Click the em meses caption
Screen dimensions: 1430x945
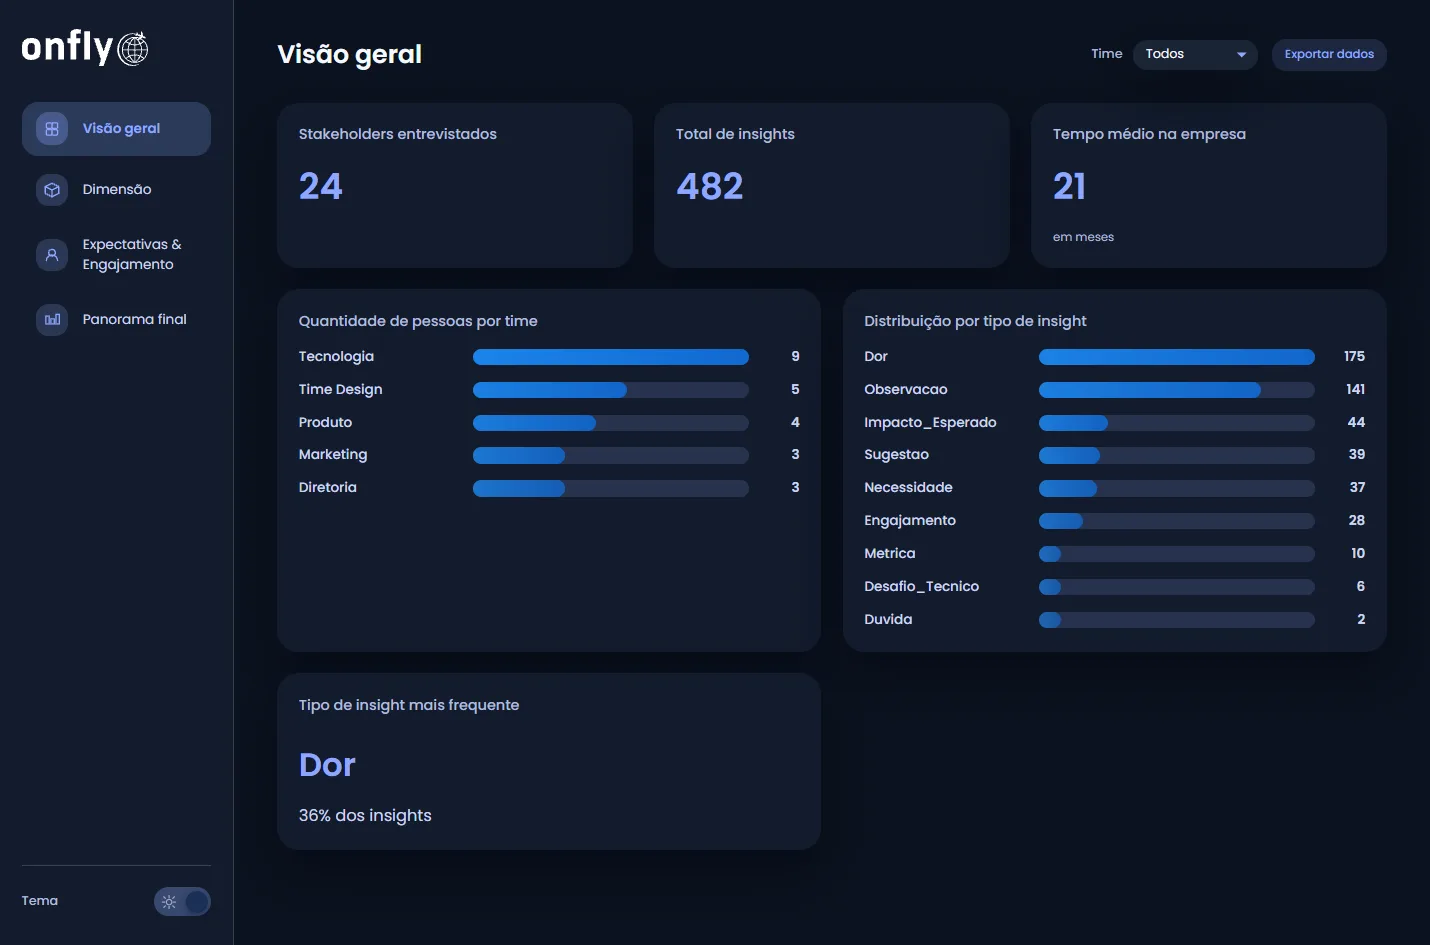click(x=1083, y=237)
